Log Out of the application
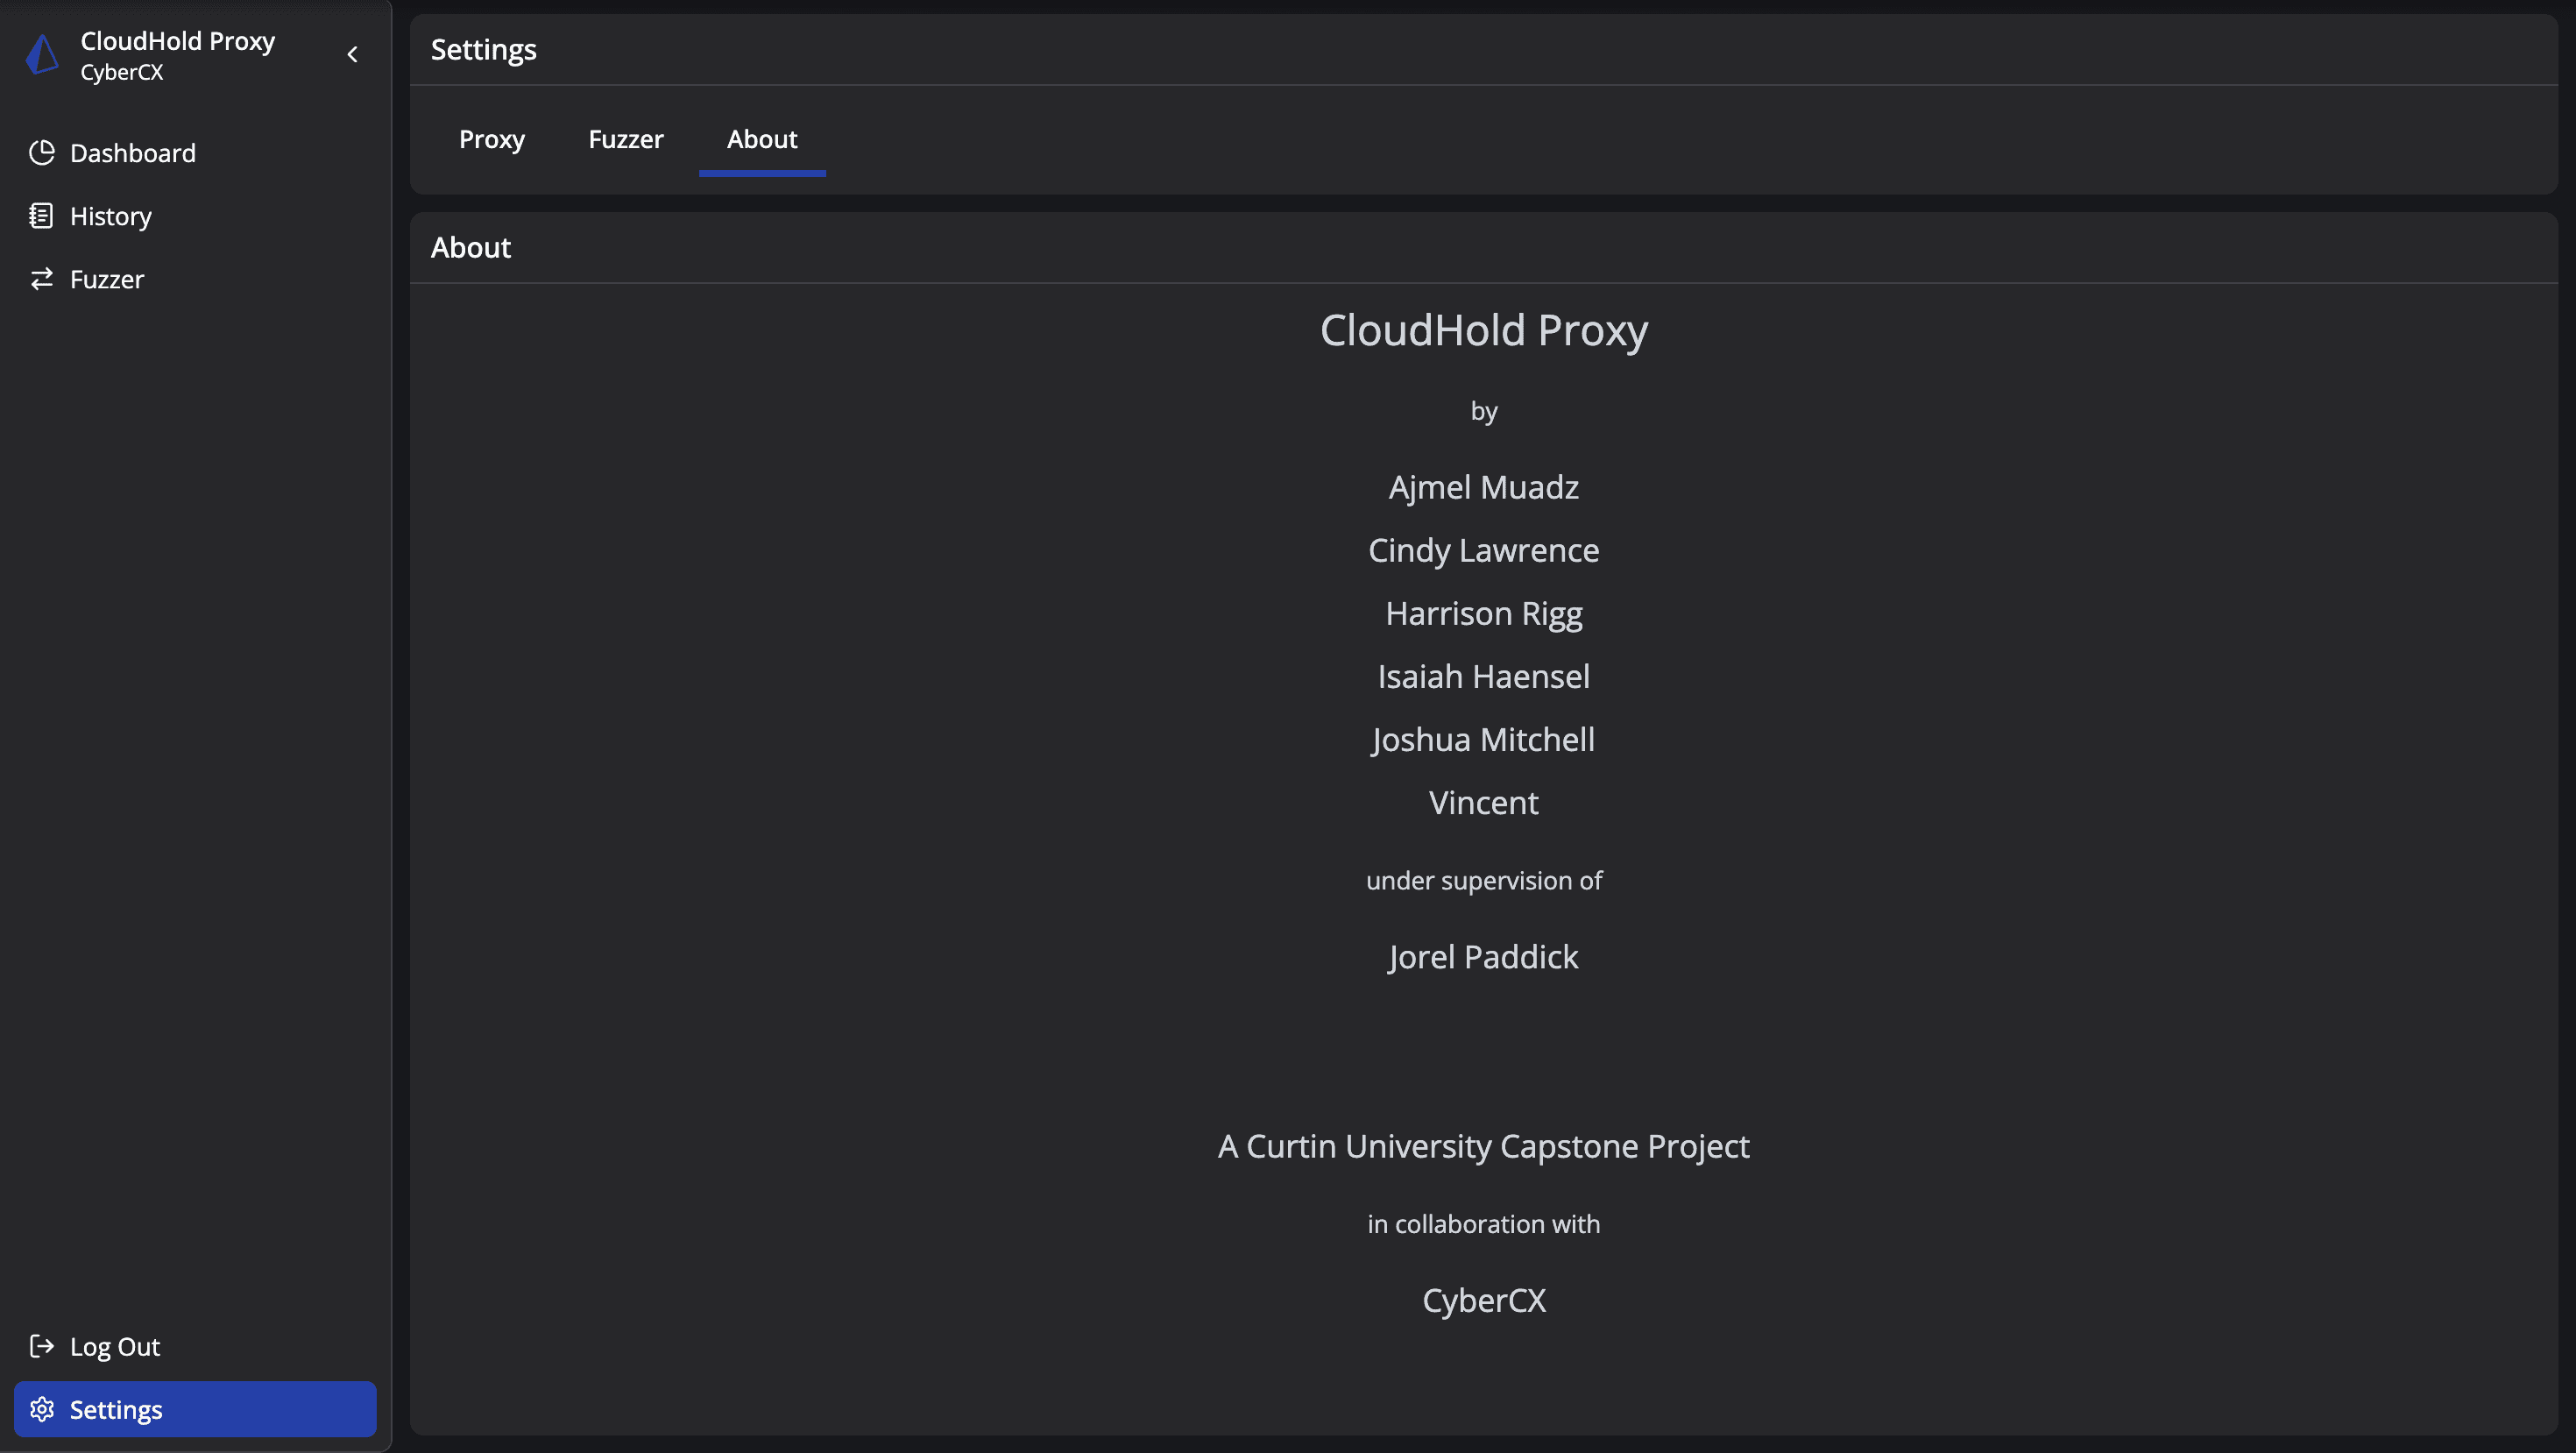2576x1453 pixels. pyautogui.click(x=115, y=1346)
